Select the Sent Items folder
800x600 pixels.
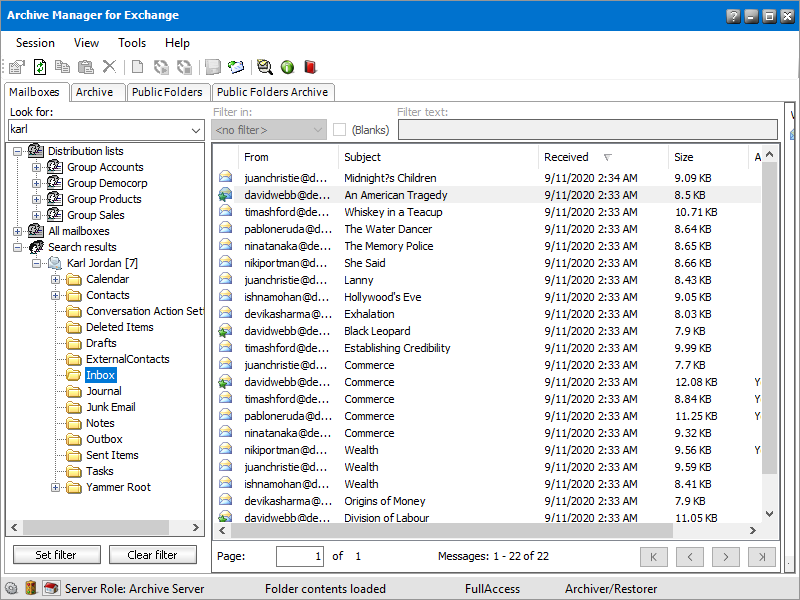(112, 455)
